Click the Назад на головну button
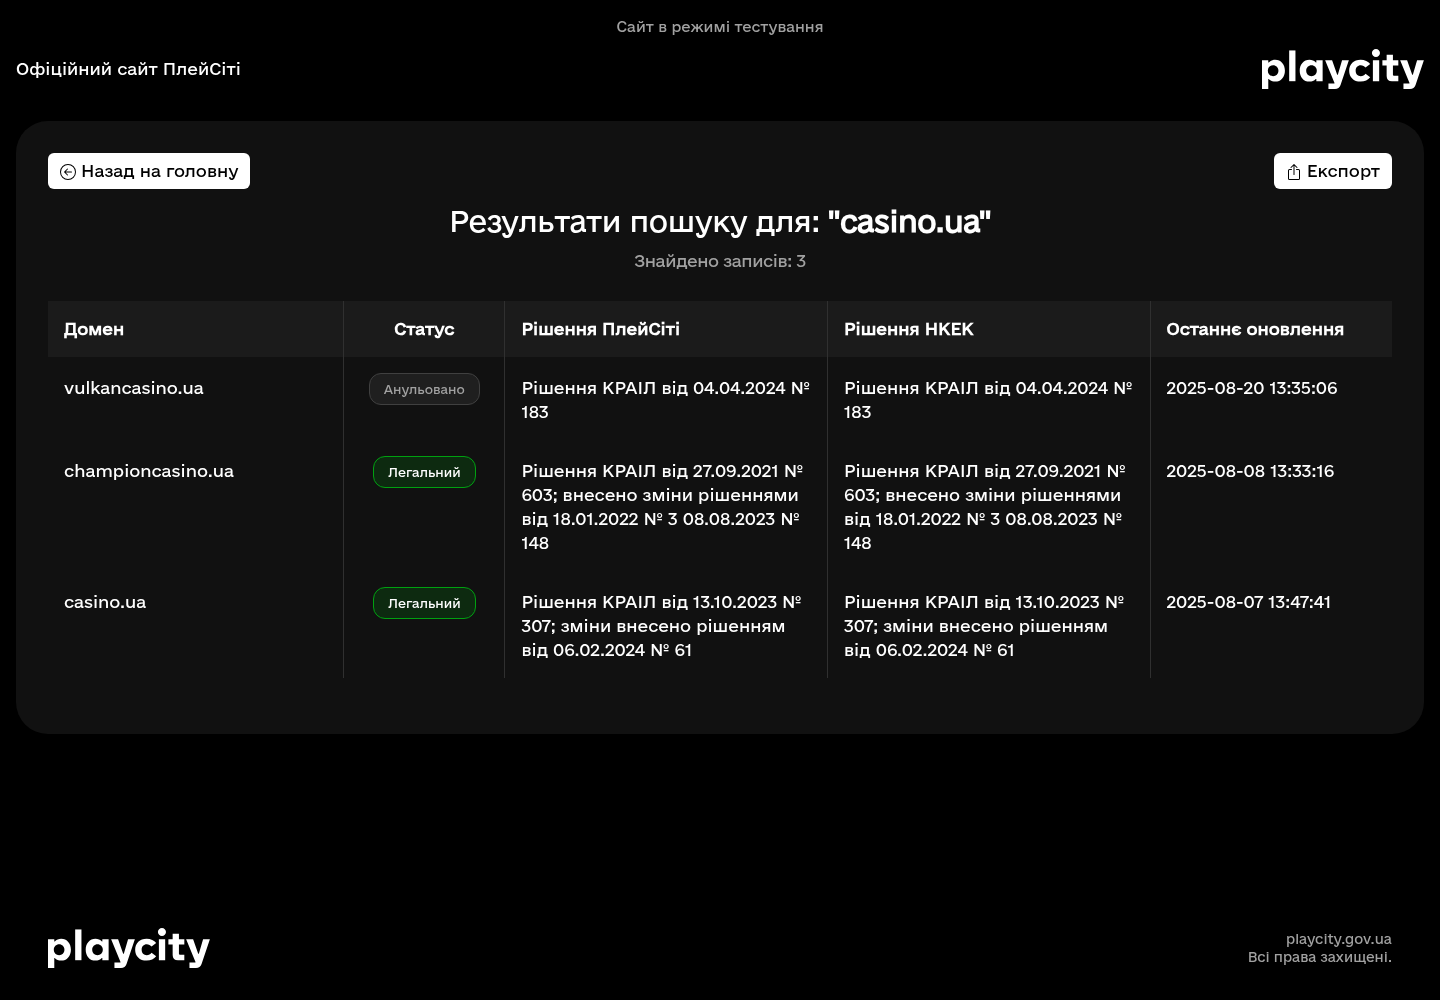Image resolution: width=1440 pixels, height=1000 pixels. 149,171
